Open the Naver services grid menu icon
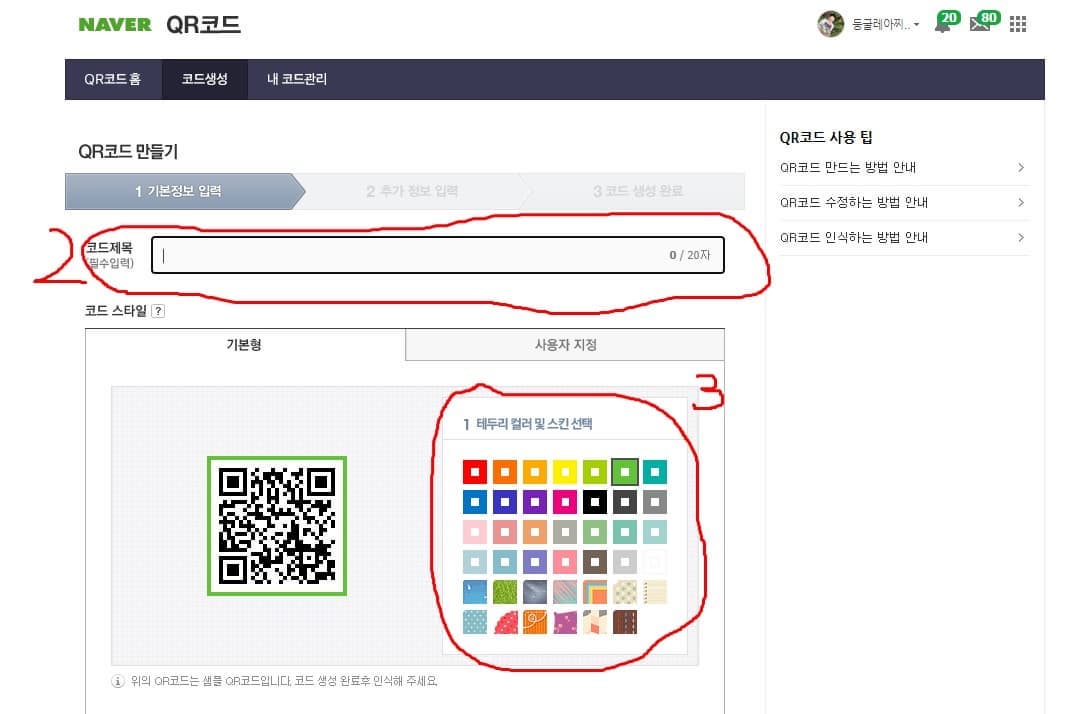 (x=1017, y=23)
